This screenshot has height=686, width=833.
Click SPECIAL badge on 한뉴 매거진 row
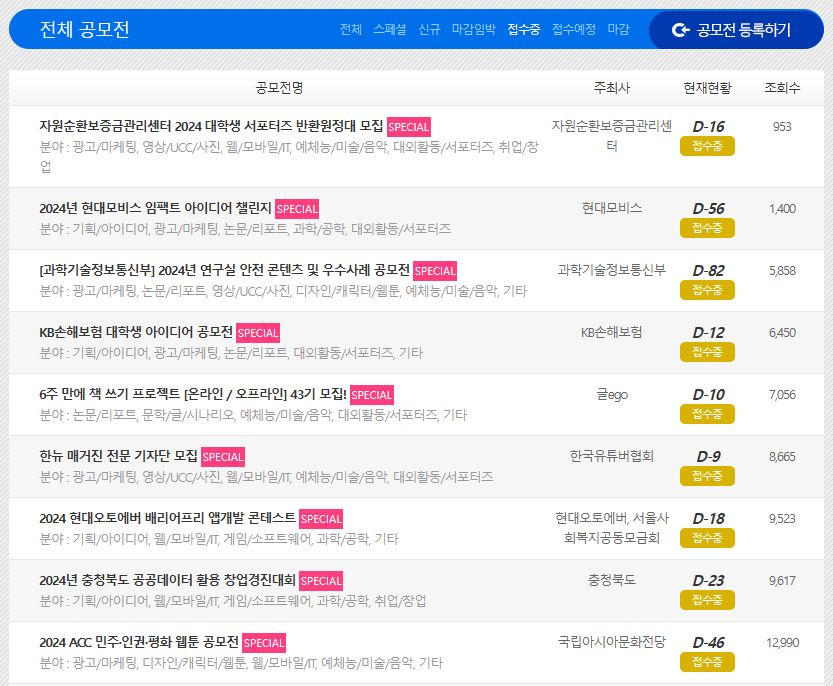223,457
